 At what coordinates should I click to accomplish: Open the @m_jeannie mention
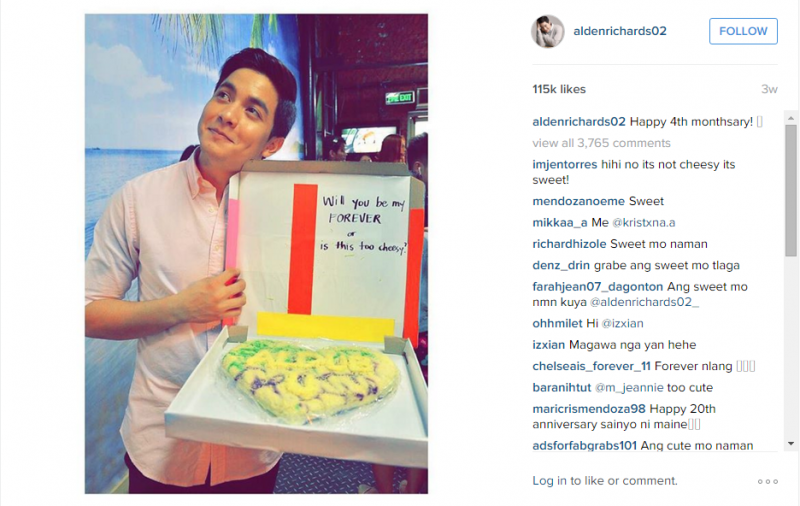[x=629, y=388]
